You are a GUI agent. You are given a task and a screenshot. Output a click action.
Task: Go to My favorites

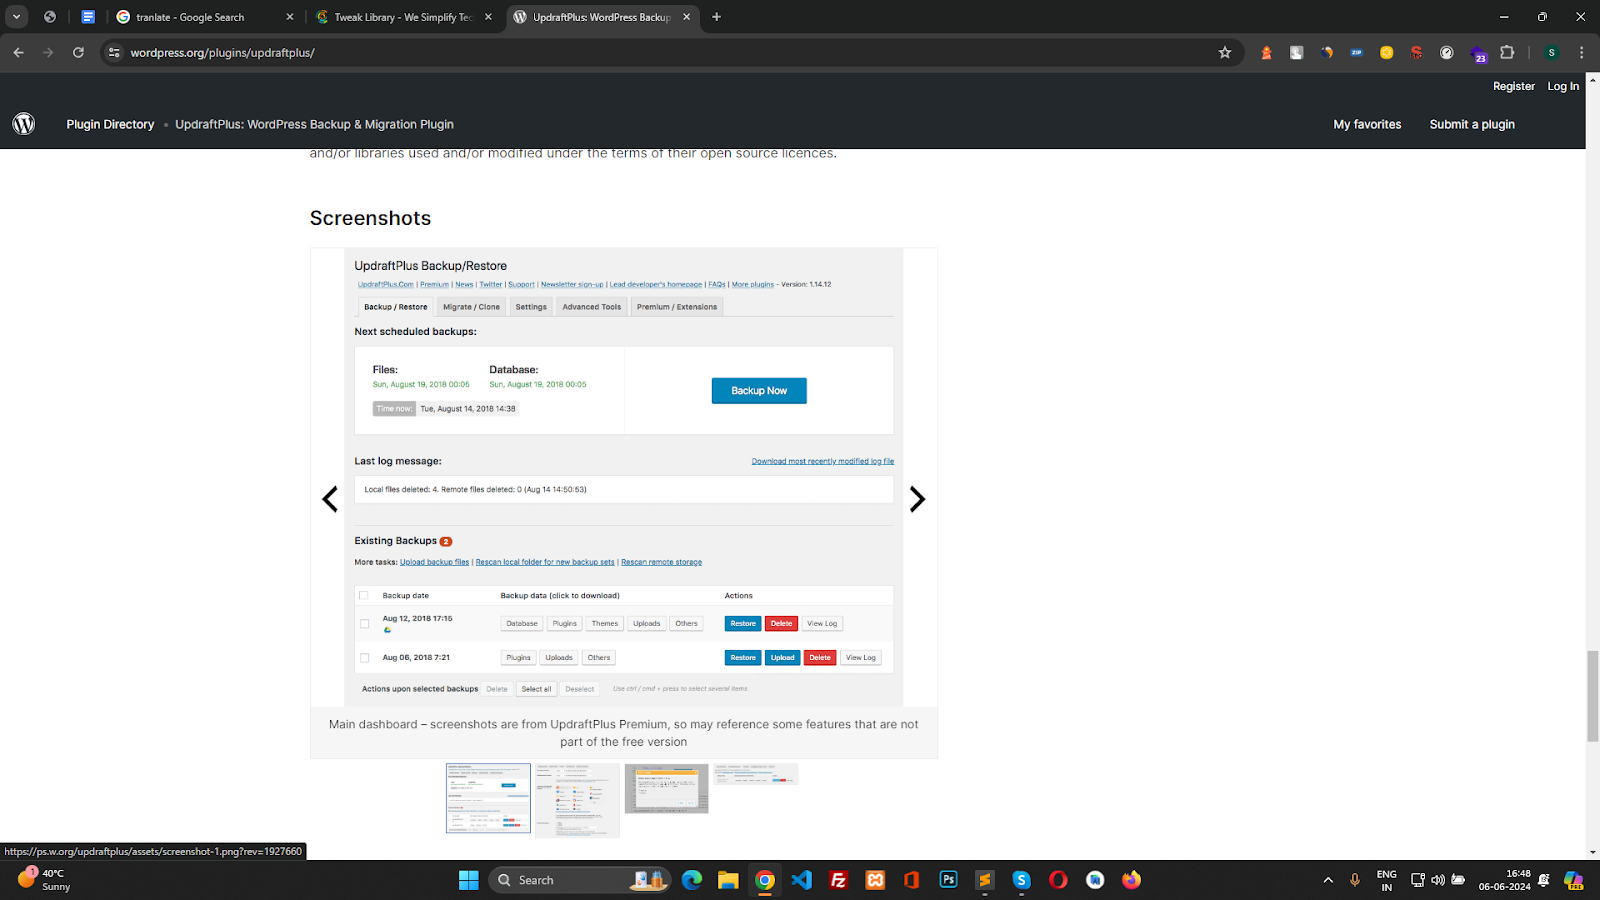(x=1367, y=124)
